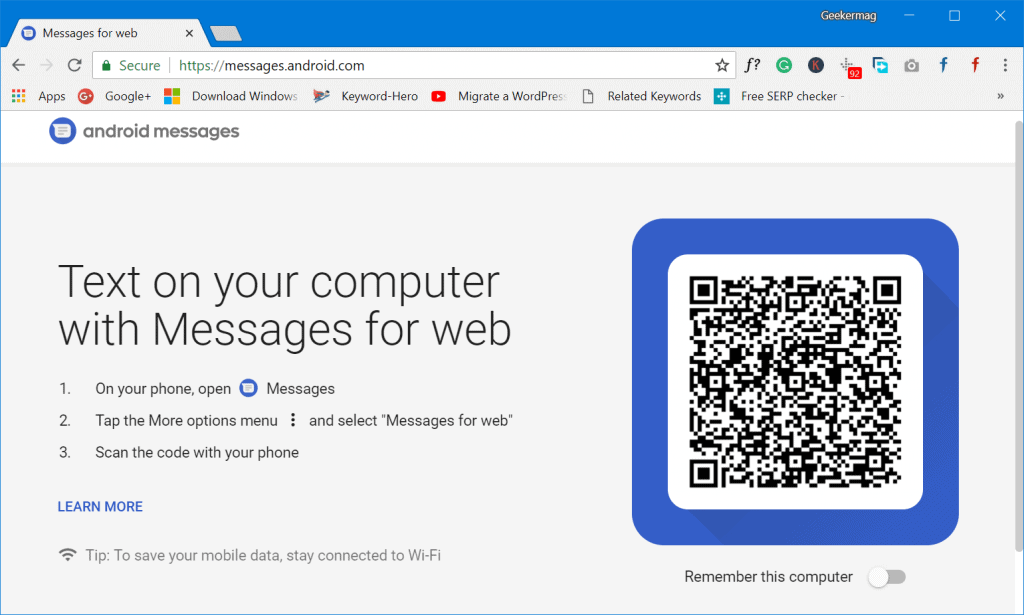Click the Free SERP checker icon

coord(722,96)
